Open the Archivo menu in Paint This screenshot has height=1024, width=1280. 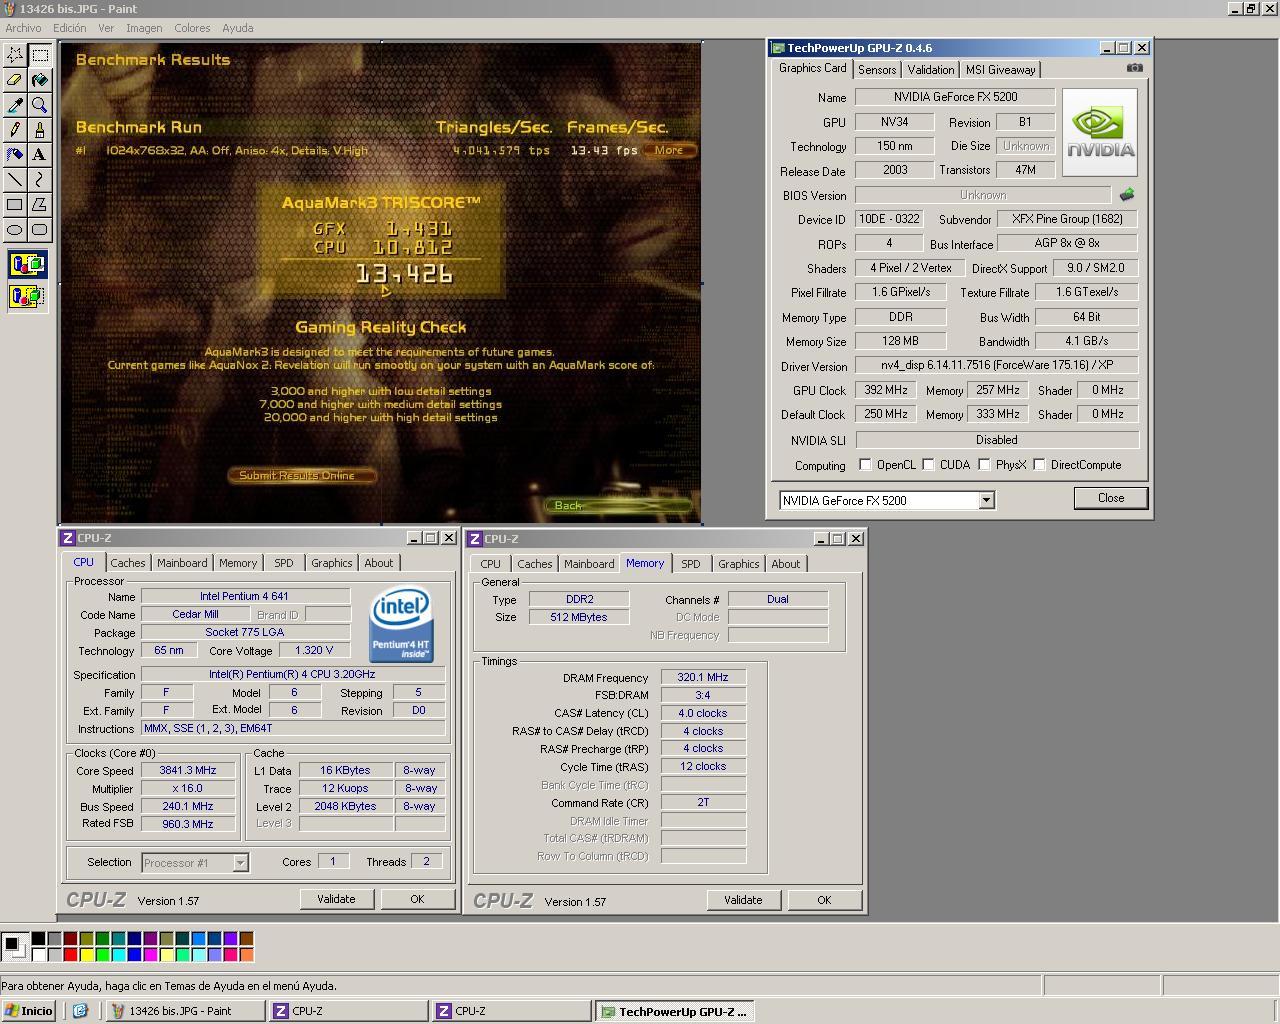[23, 28]
